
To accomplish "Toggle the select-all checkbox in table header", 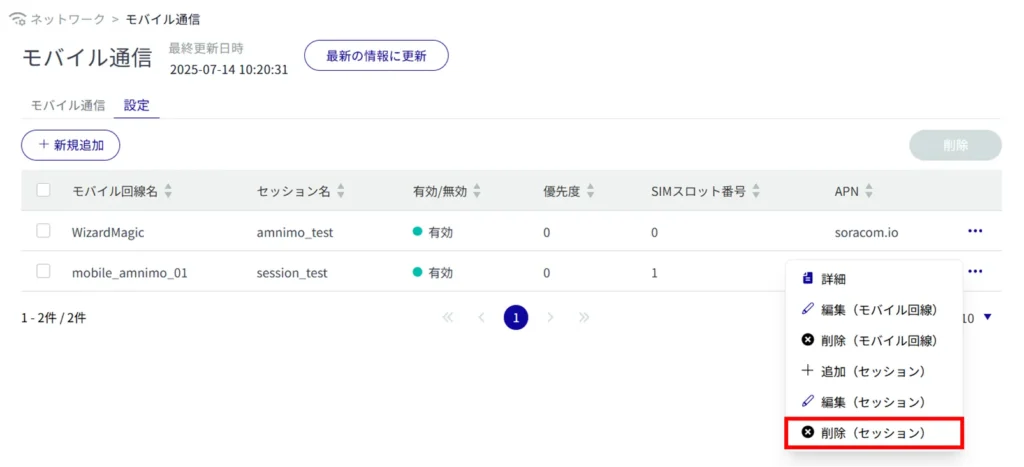I will click(x=43, y=190).
